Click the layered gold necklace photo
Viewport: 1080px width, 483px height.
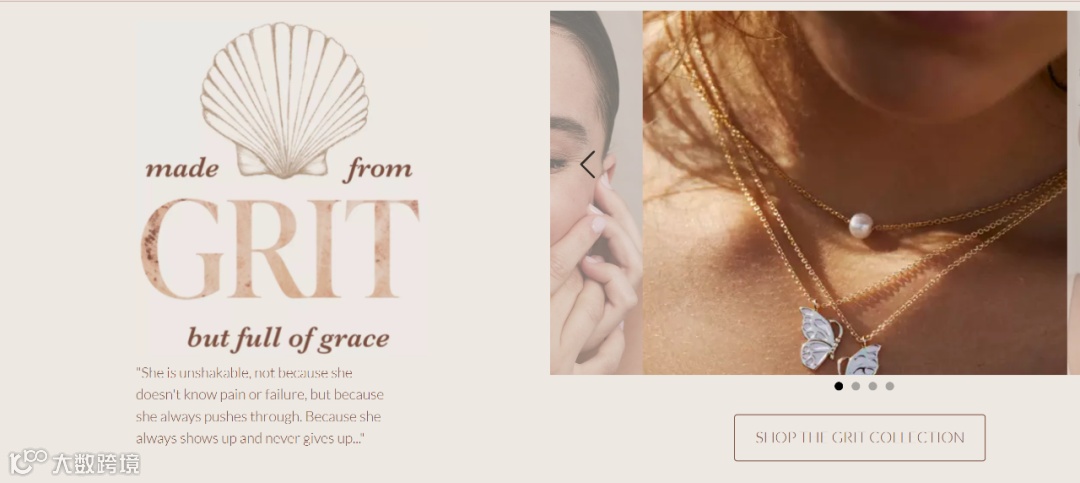(x=855, y=193)
